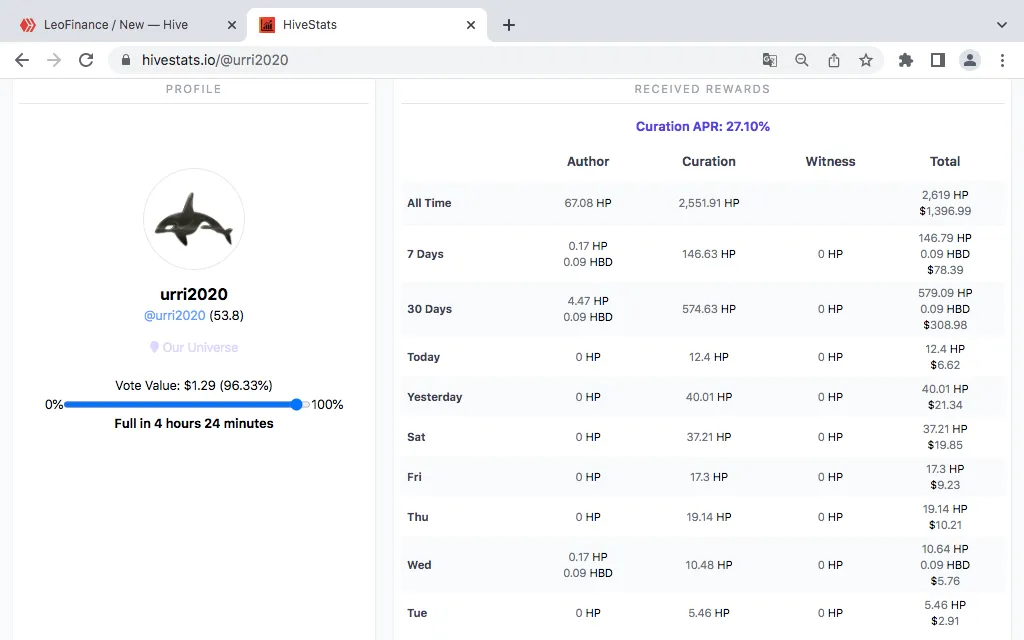Bookmark this page with the star icon
Image resolution: width=1024 pixels, height=640 pixels.
866,60
